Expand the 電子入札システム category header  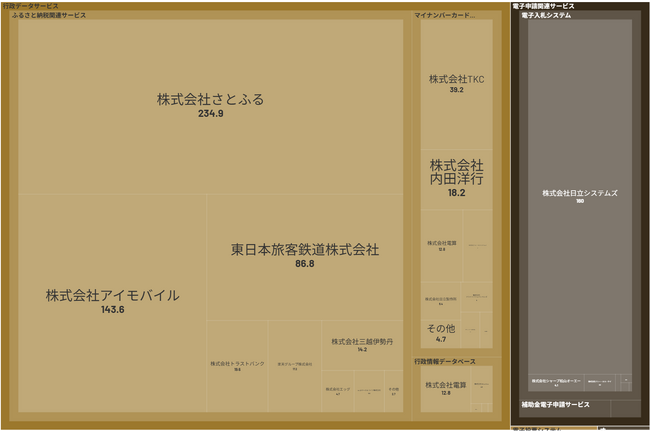546,16
